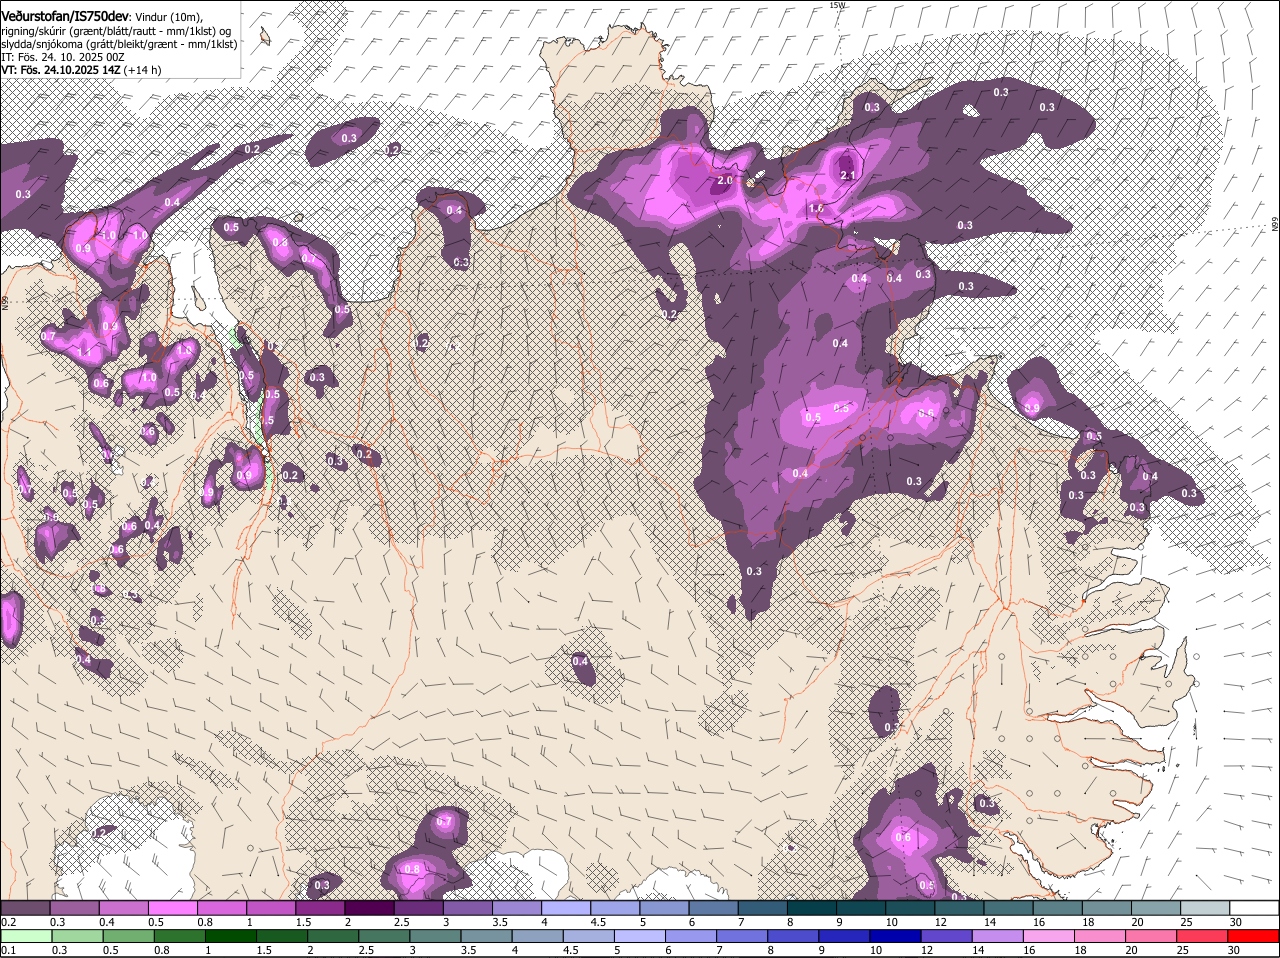This screenshot has width=1280, height=958.
Task: Click the 30 label in the rain legend
Action: (x=1233, y=950)
